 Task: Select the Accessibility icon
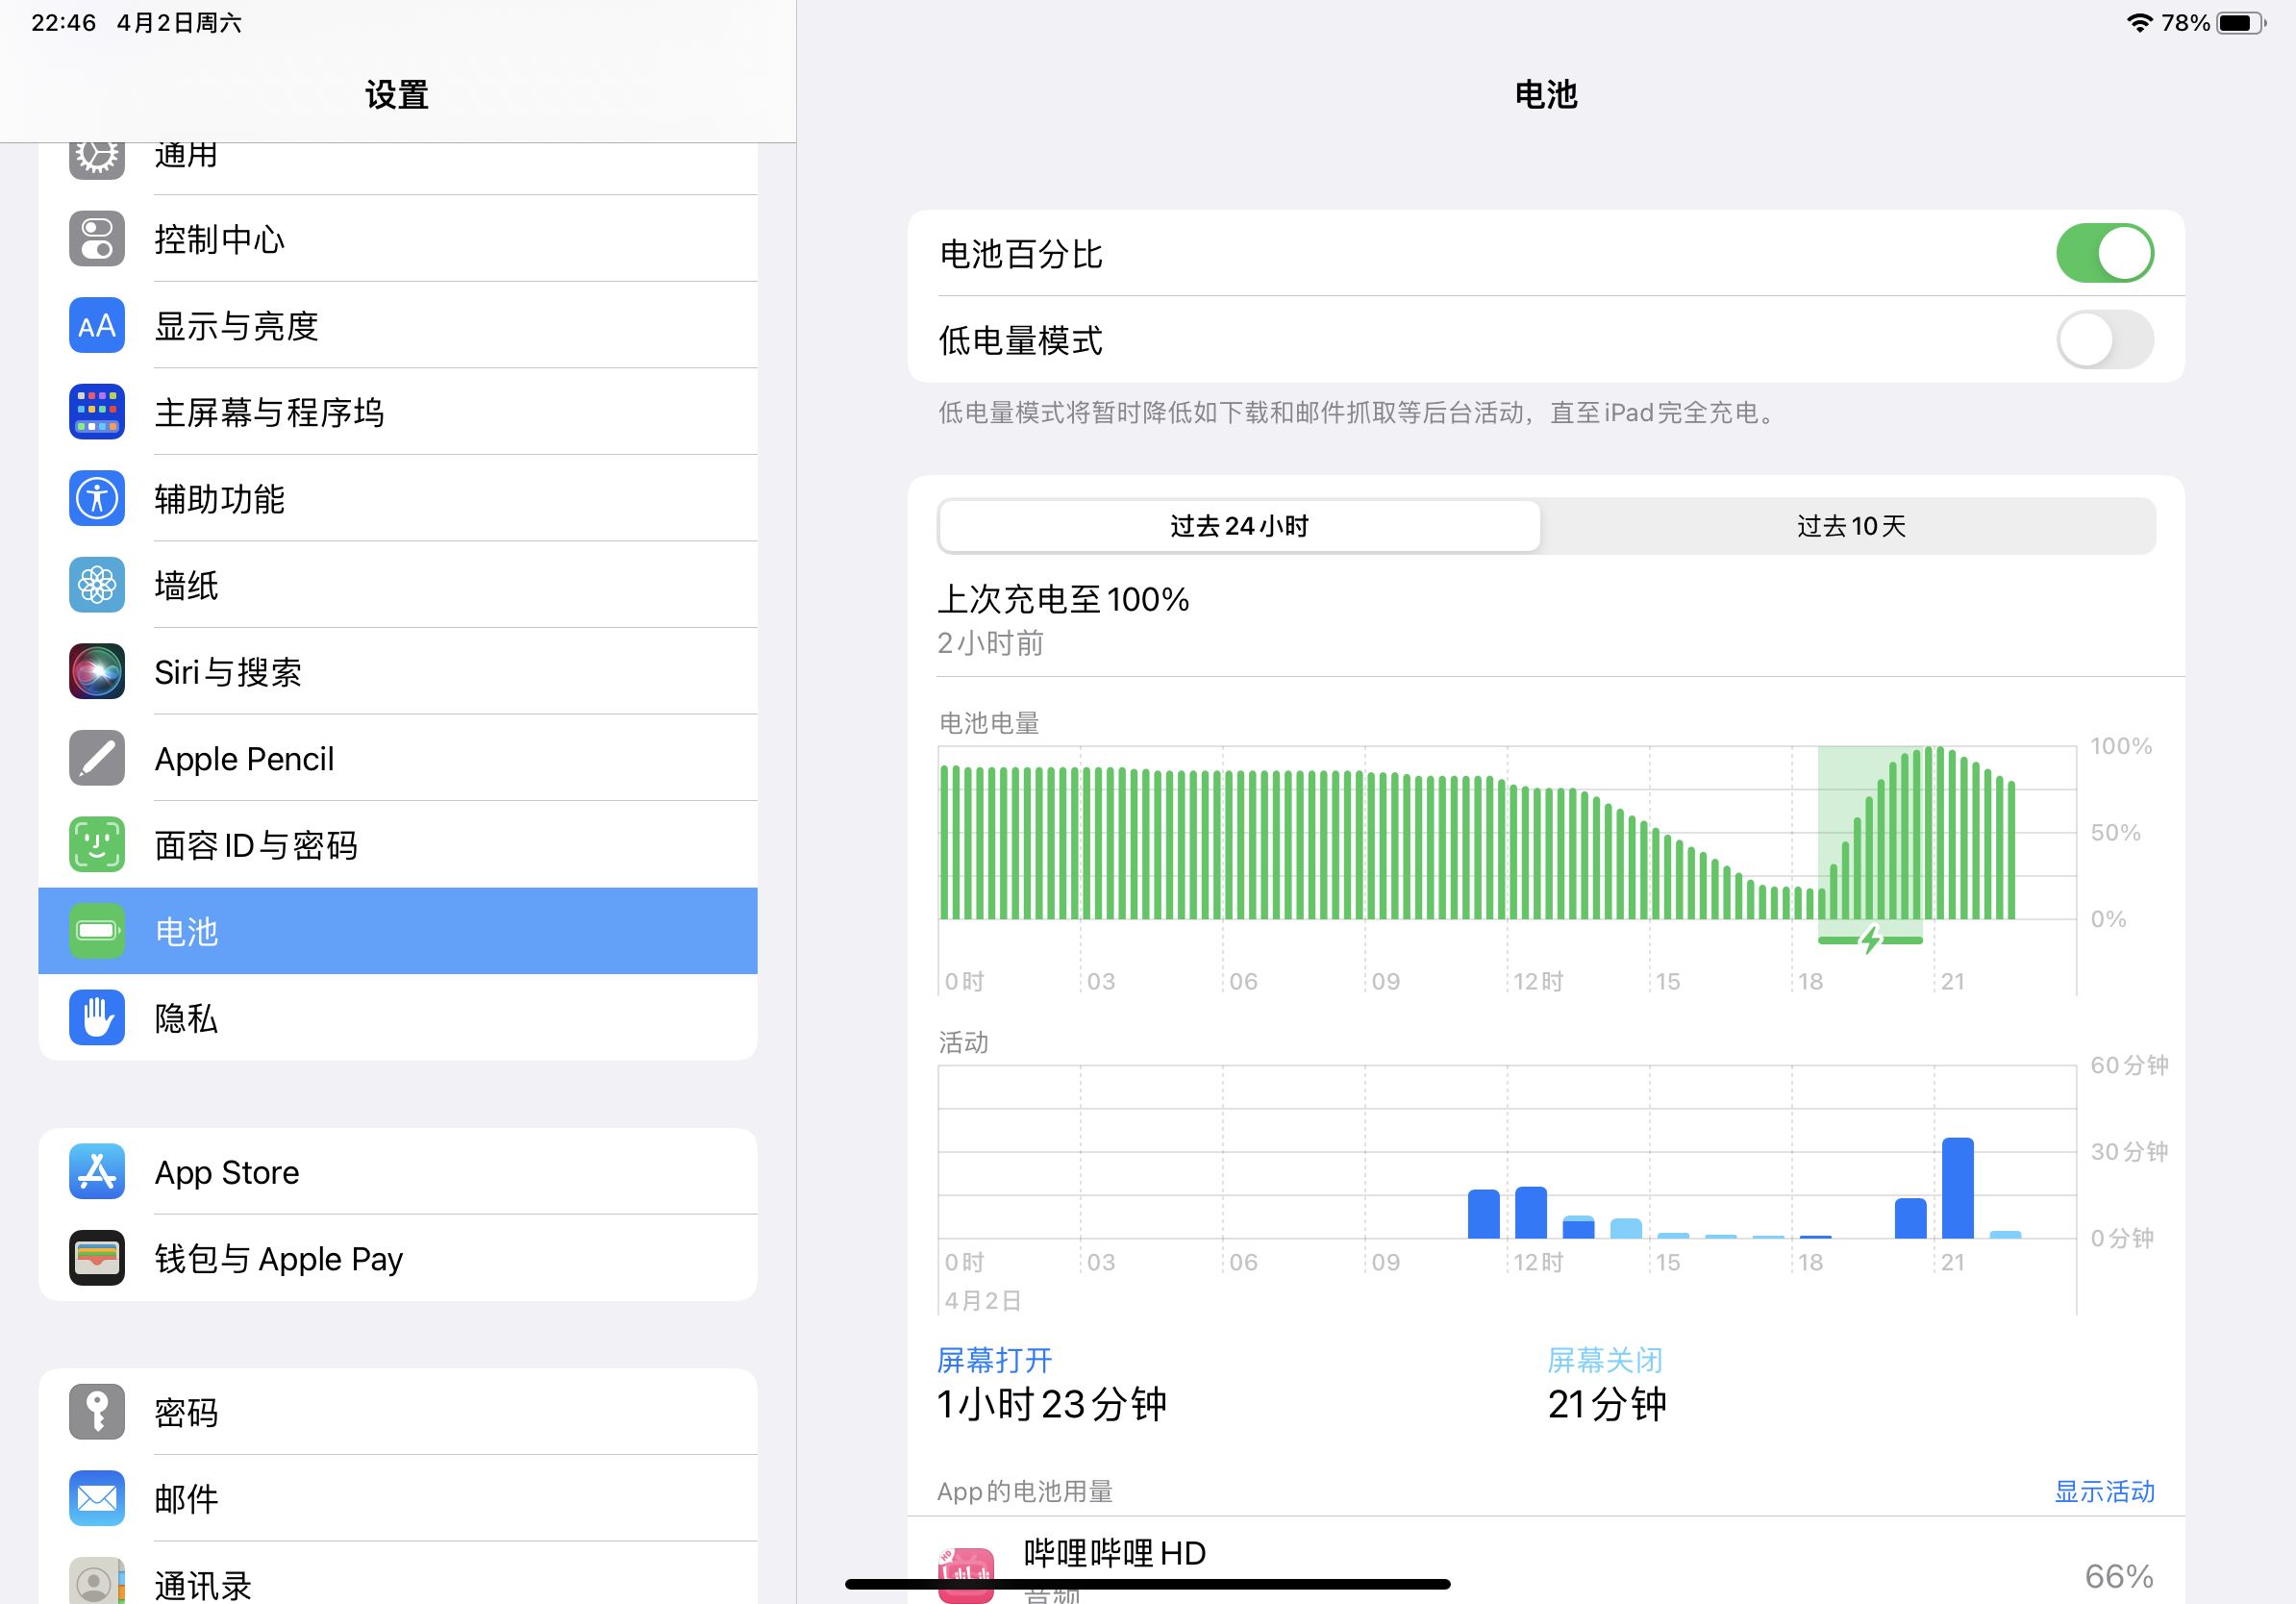point(97,498)
